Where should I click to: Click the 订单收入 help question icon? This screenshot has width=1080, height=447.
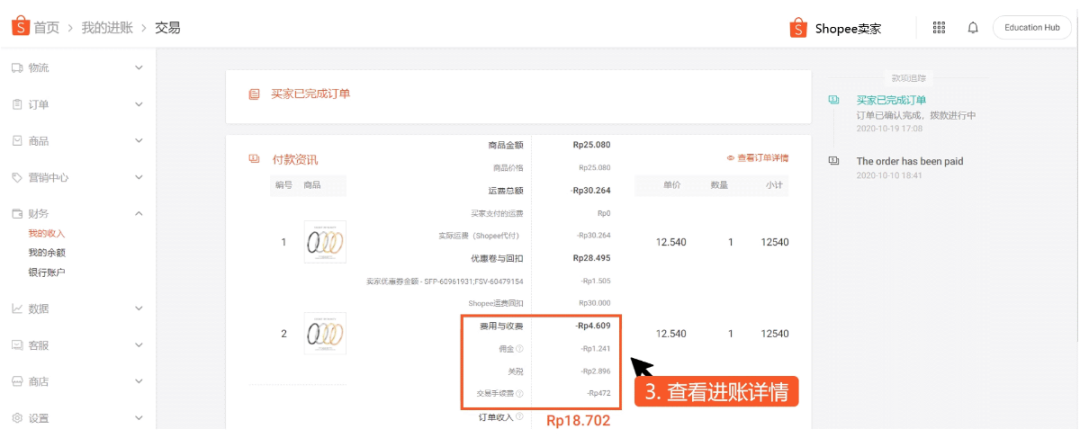pos(519,416)
